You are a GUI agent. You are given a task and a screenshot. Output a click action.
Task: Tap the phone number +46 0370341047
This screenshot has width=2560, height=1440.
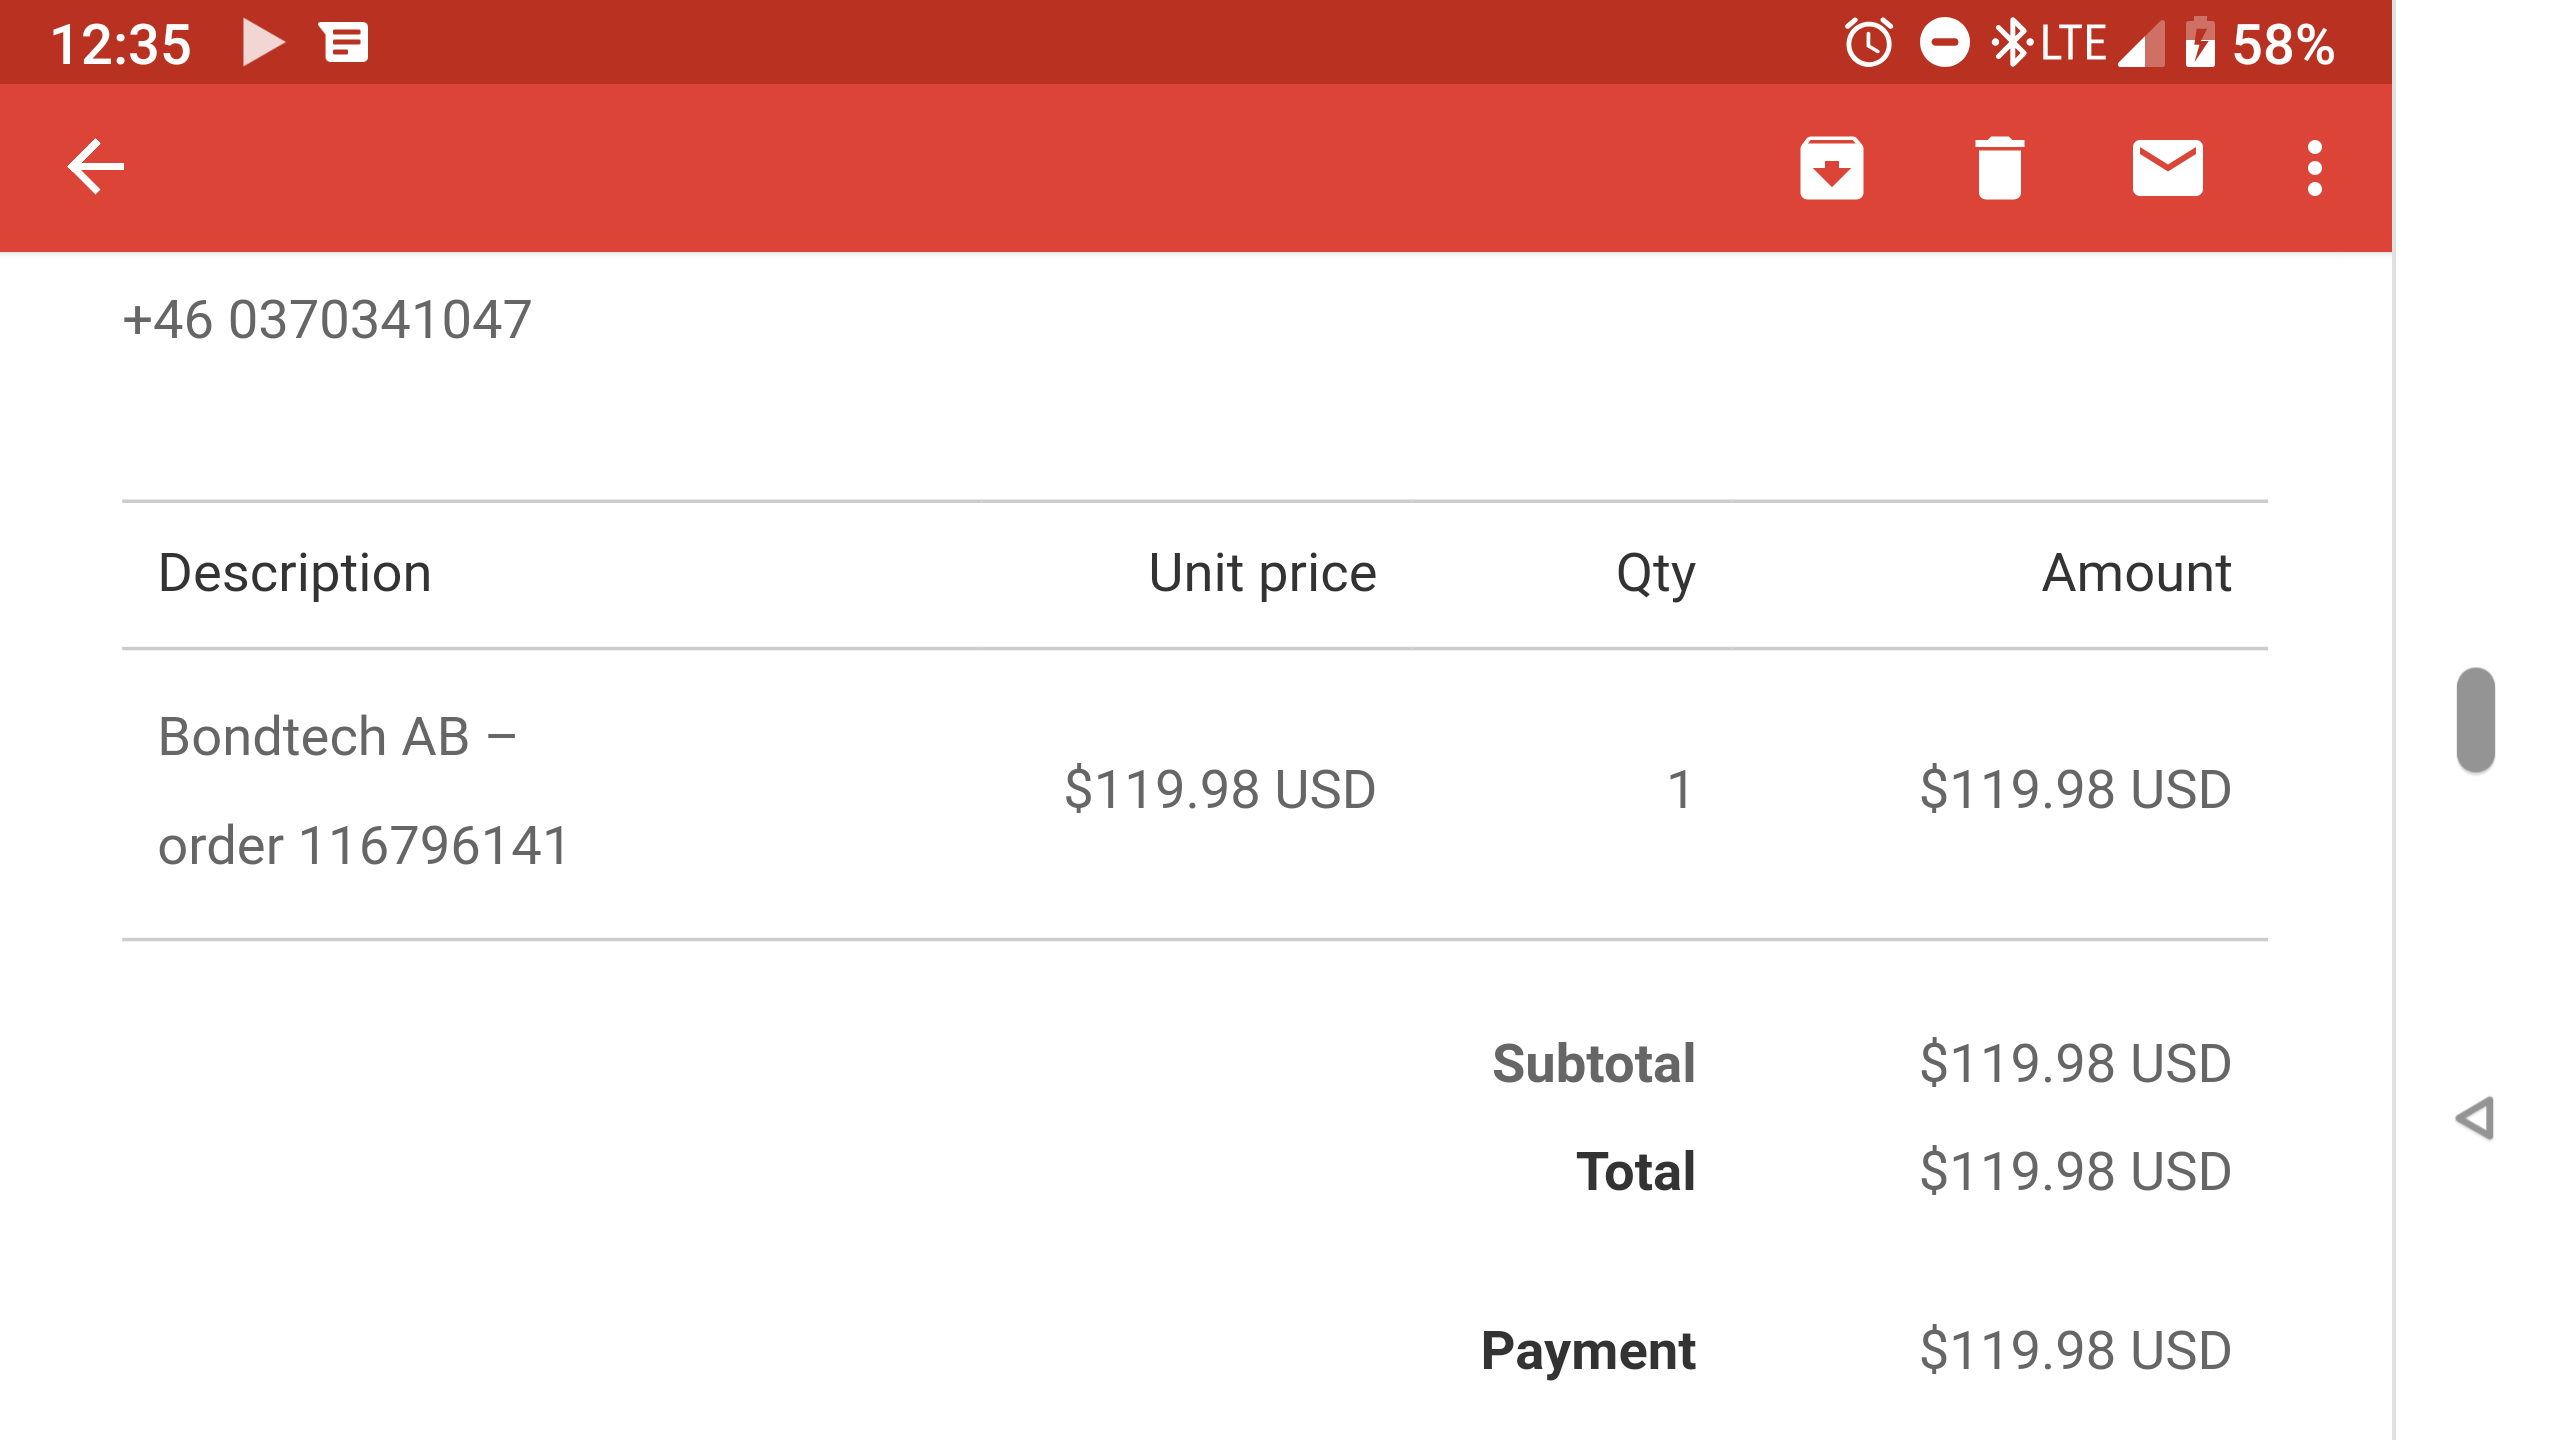coord(327,320)
